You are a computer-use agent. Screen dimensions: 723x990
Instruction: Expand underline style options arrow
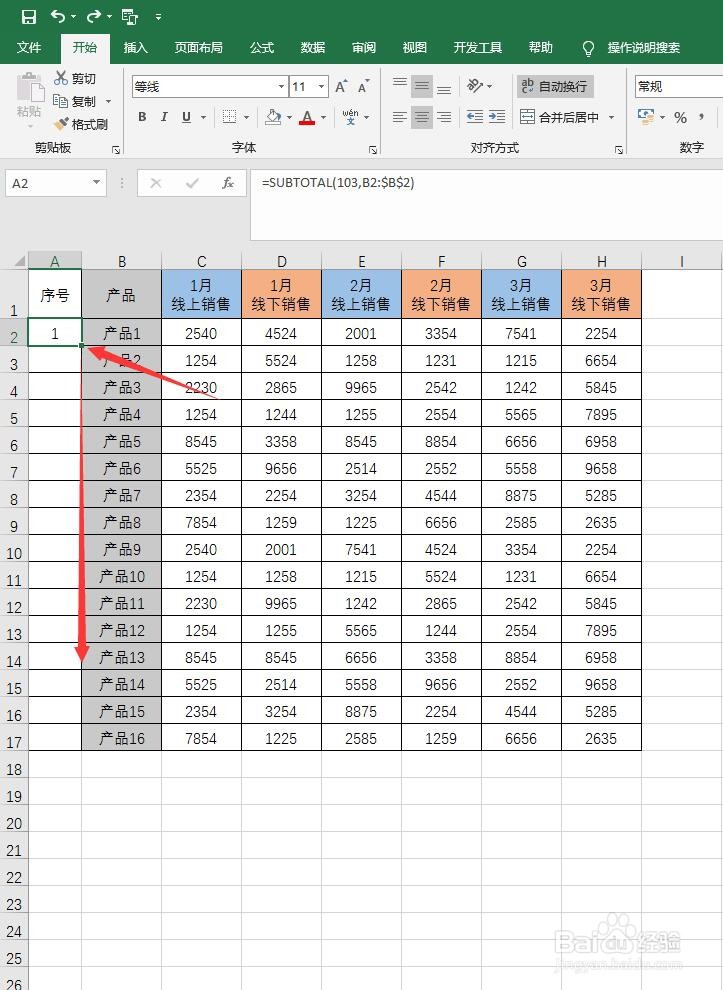click(203, 117)
